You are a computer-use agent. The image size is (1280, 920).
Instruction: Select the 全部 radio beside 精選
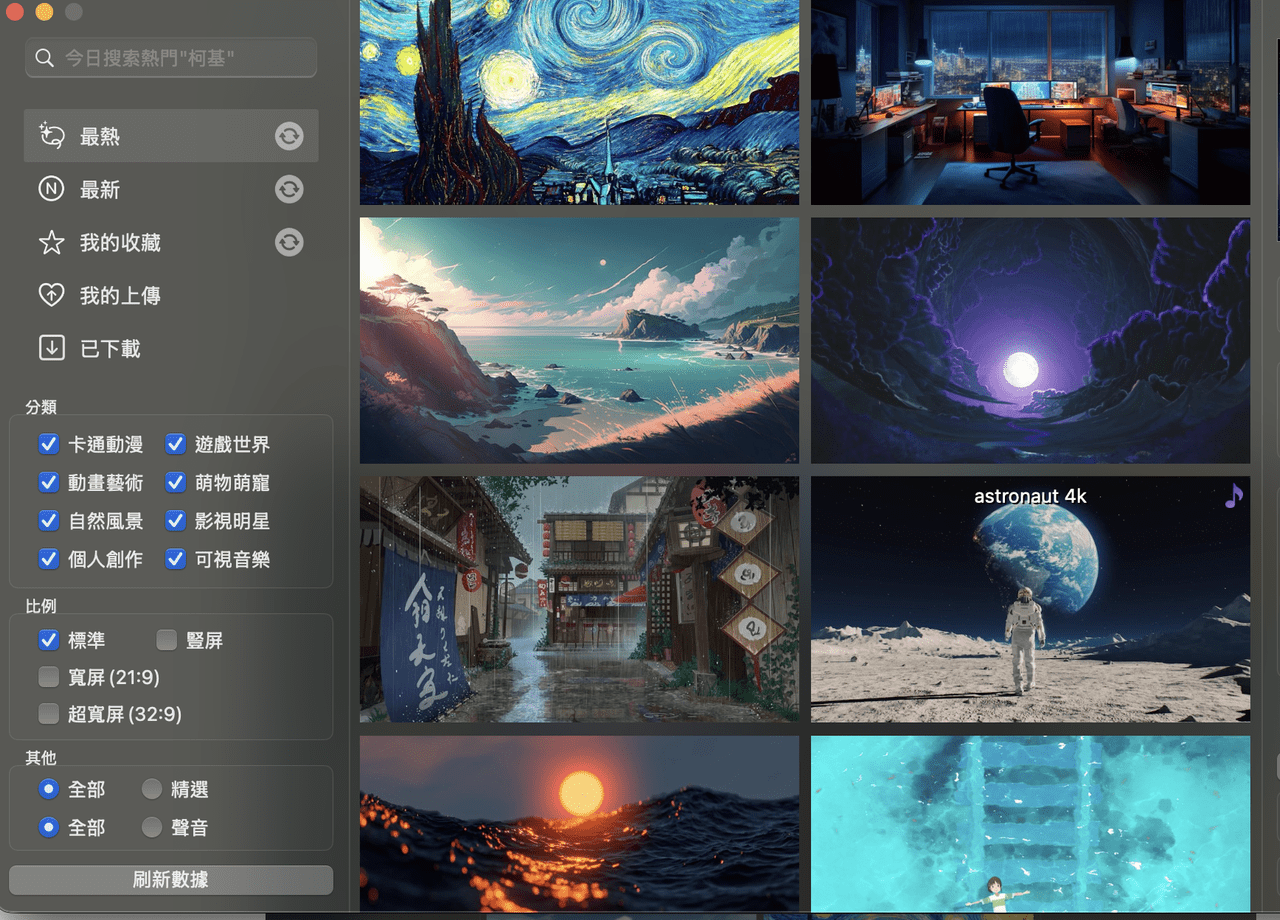48,789
